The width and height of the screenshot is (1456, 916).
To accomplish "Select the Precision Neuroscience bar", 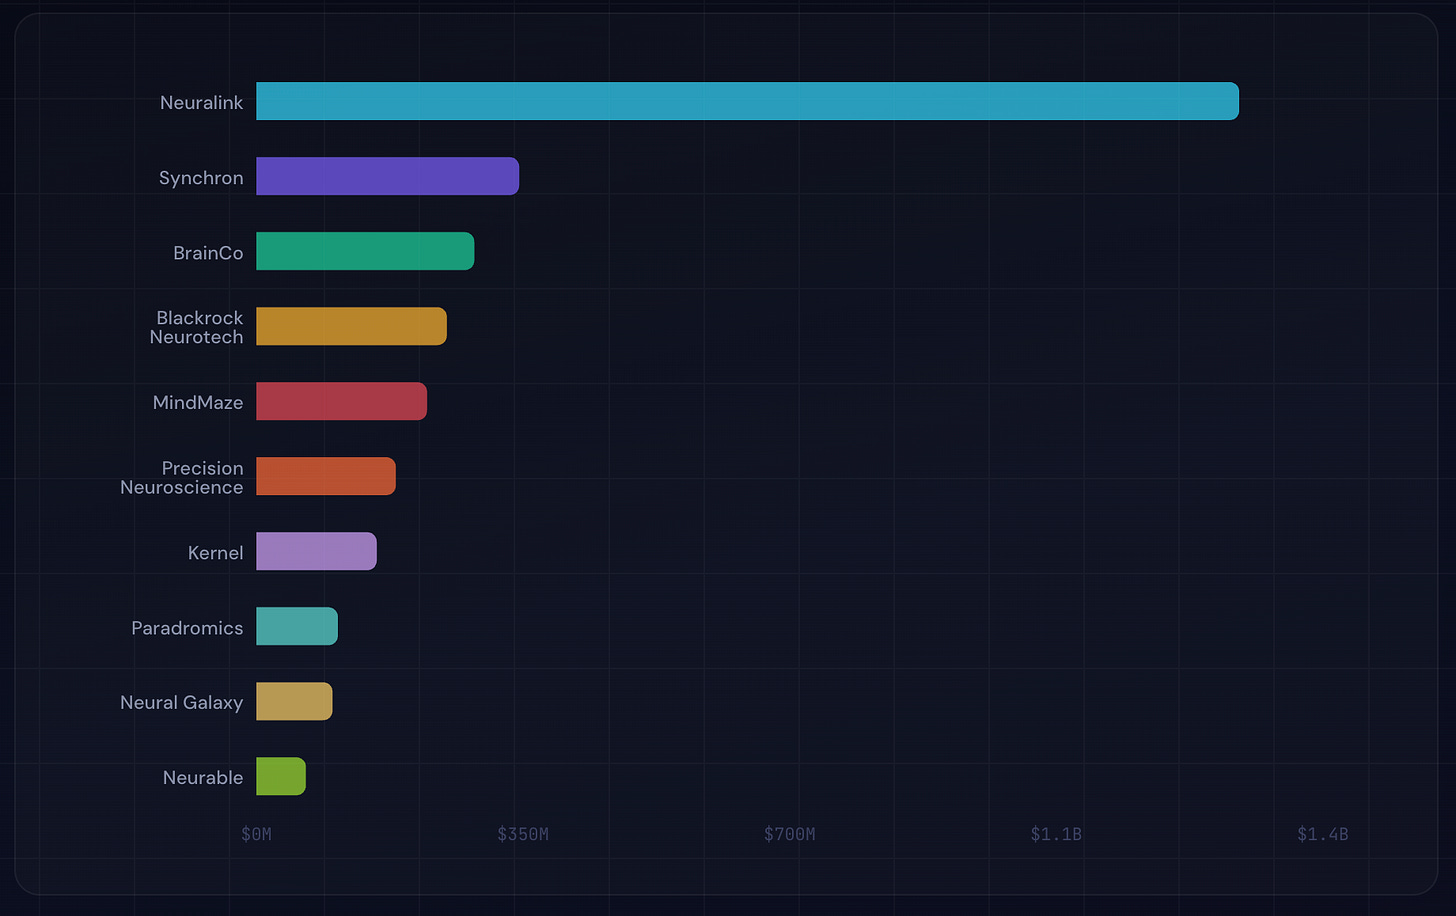I will click(x=326, y=476).
